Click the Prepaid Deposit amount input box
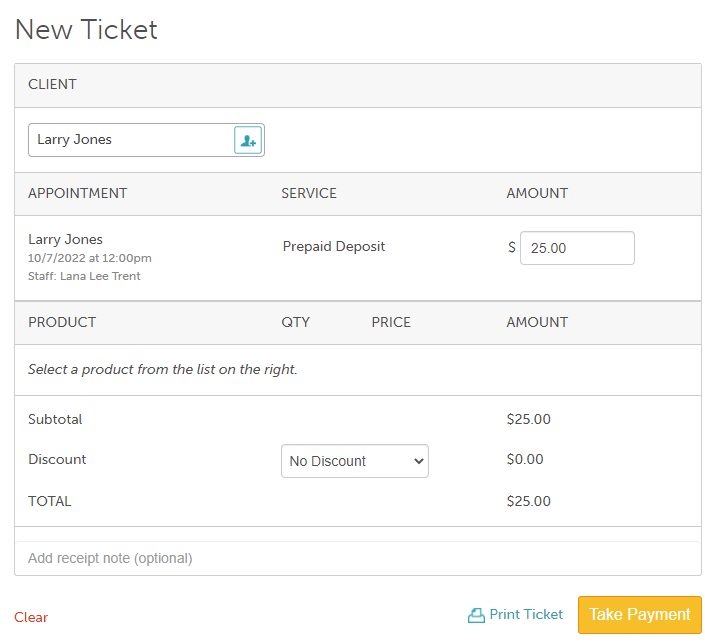This screenshot has width=705, height=643. [x=577, y=248]
